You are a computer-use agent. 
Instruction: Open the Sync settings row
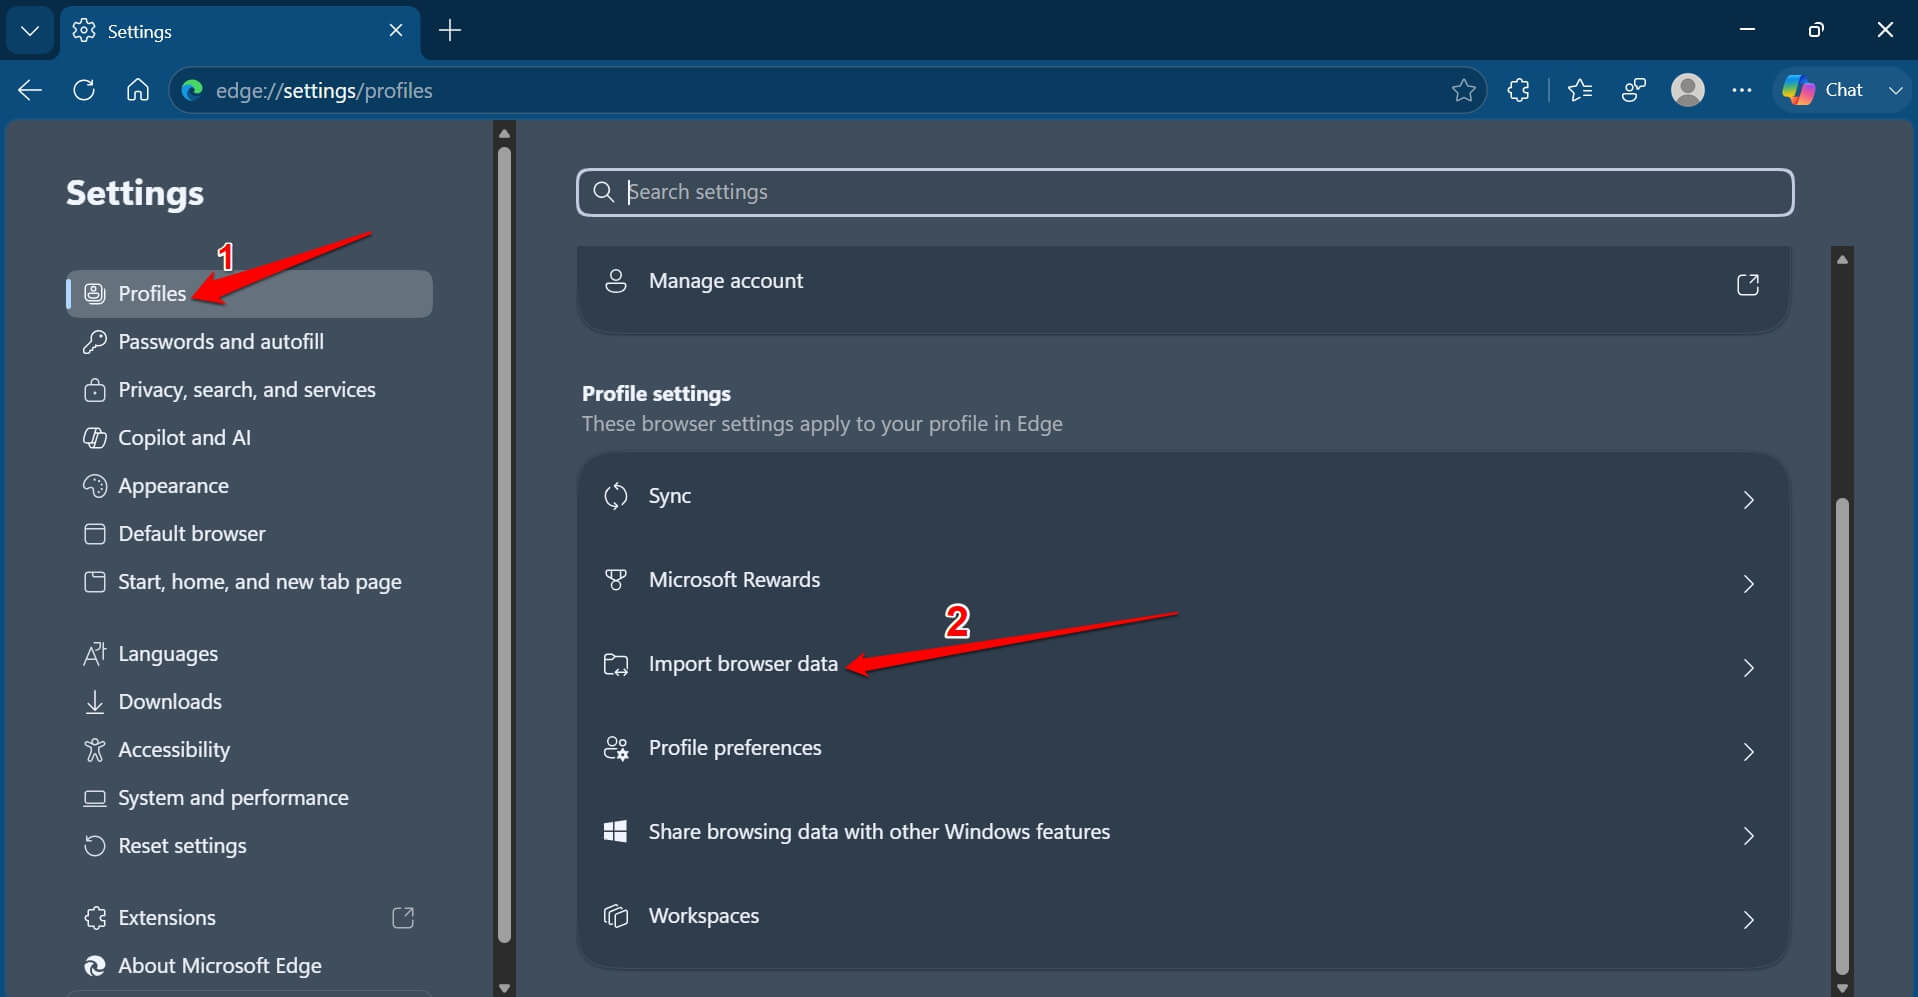(1182, 497)
